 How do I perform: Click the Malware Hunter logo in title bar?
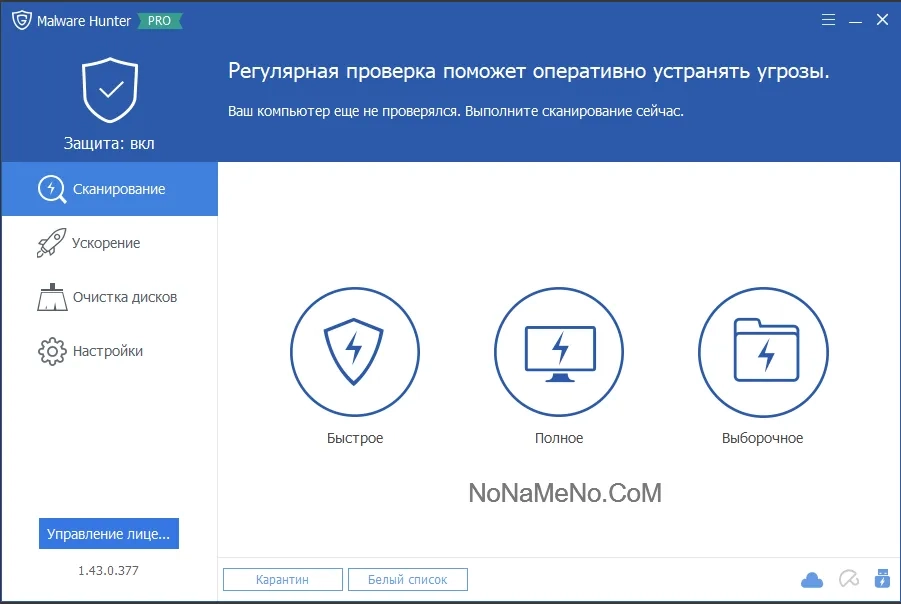(20, 20)
